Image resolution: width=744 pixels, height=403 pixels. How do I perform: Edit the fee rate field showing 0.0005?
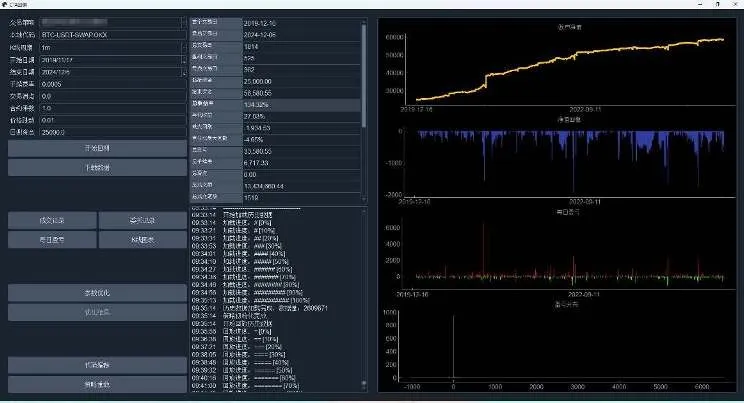coord(112,84)
